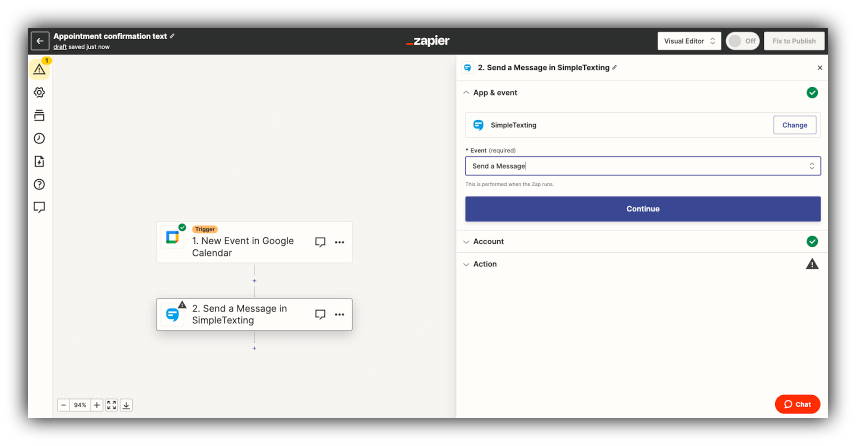Open the Event dropdown showing Send a Message
Screen dimensions: 856x446
pyautogui.click(x=642, y=166)
